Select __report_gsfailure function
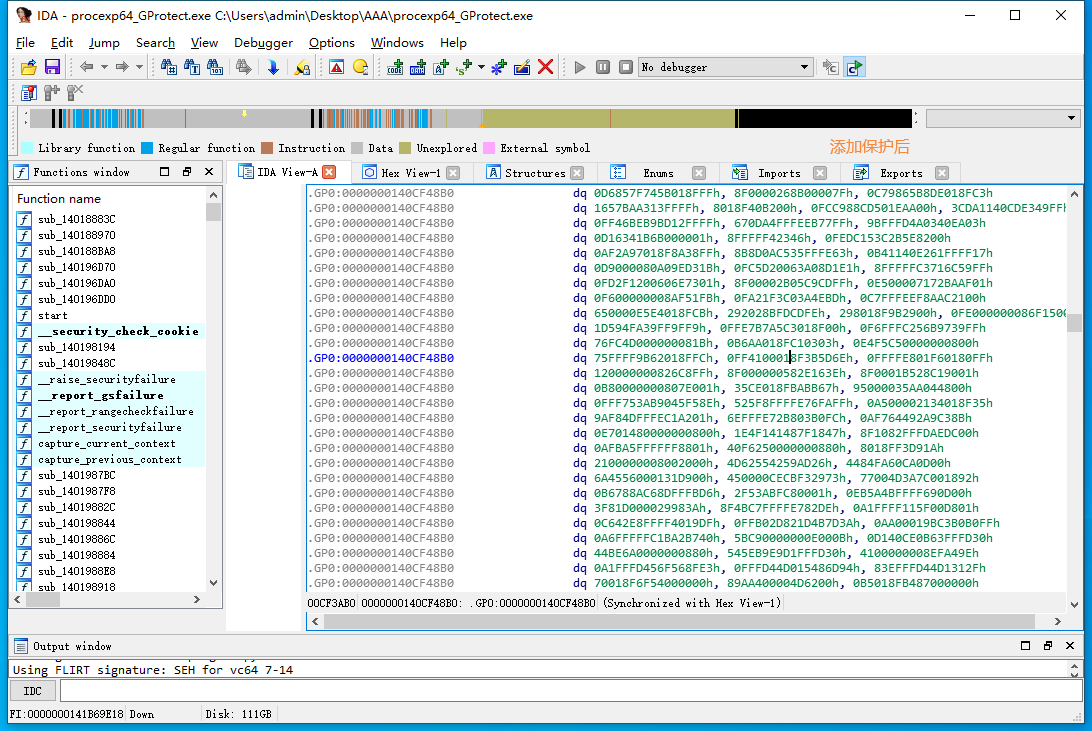The image size is (1092, 731). coord(100,395)
